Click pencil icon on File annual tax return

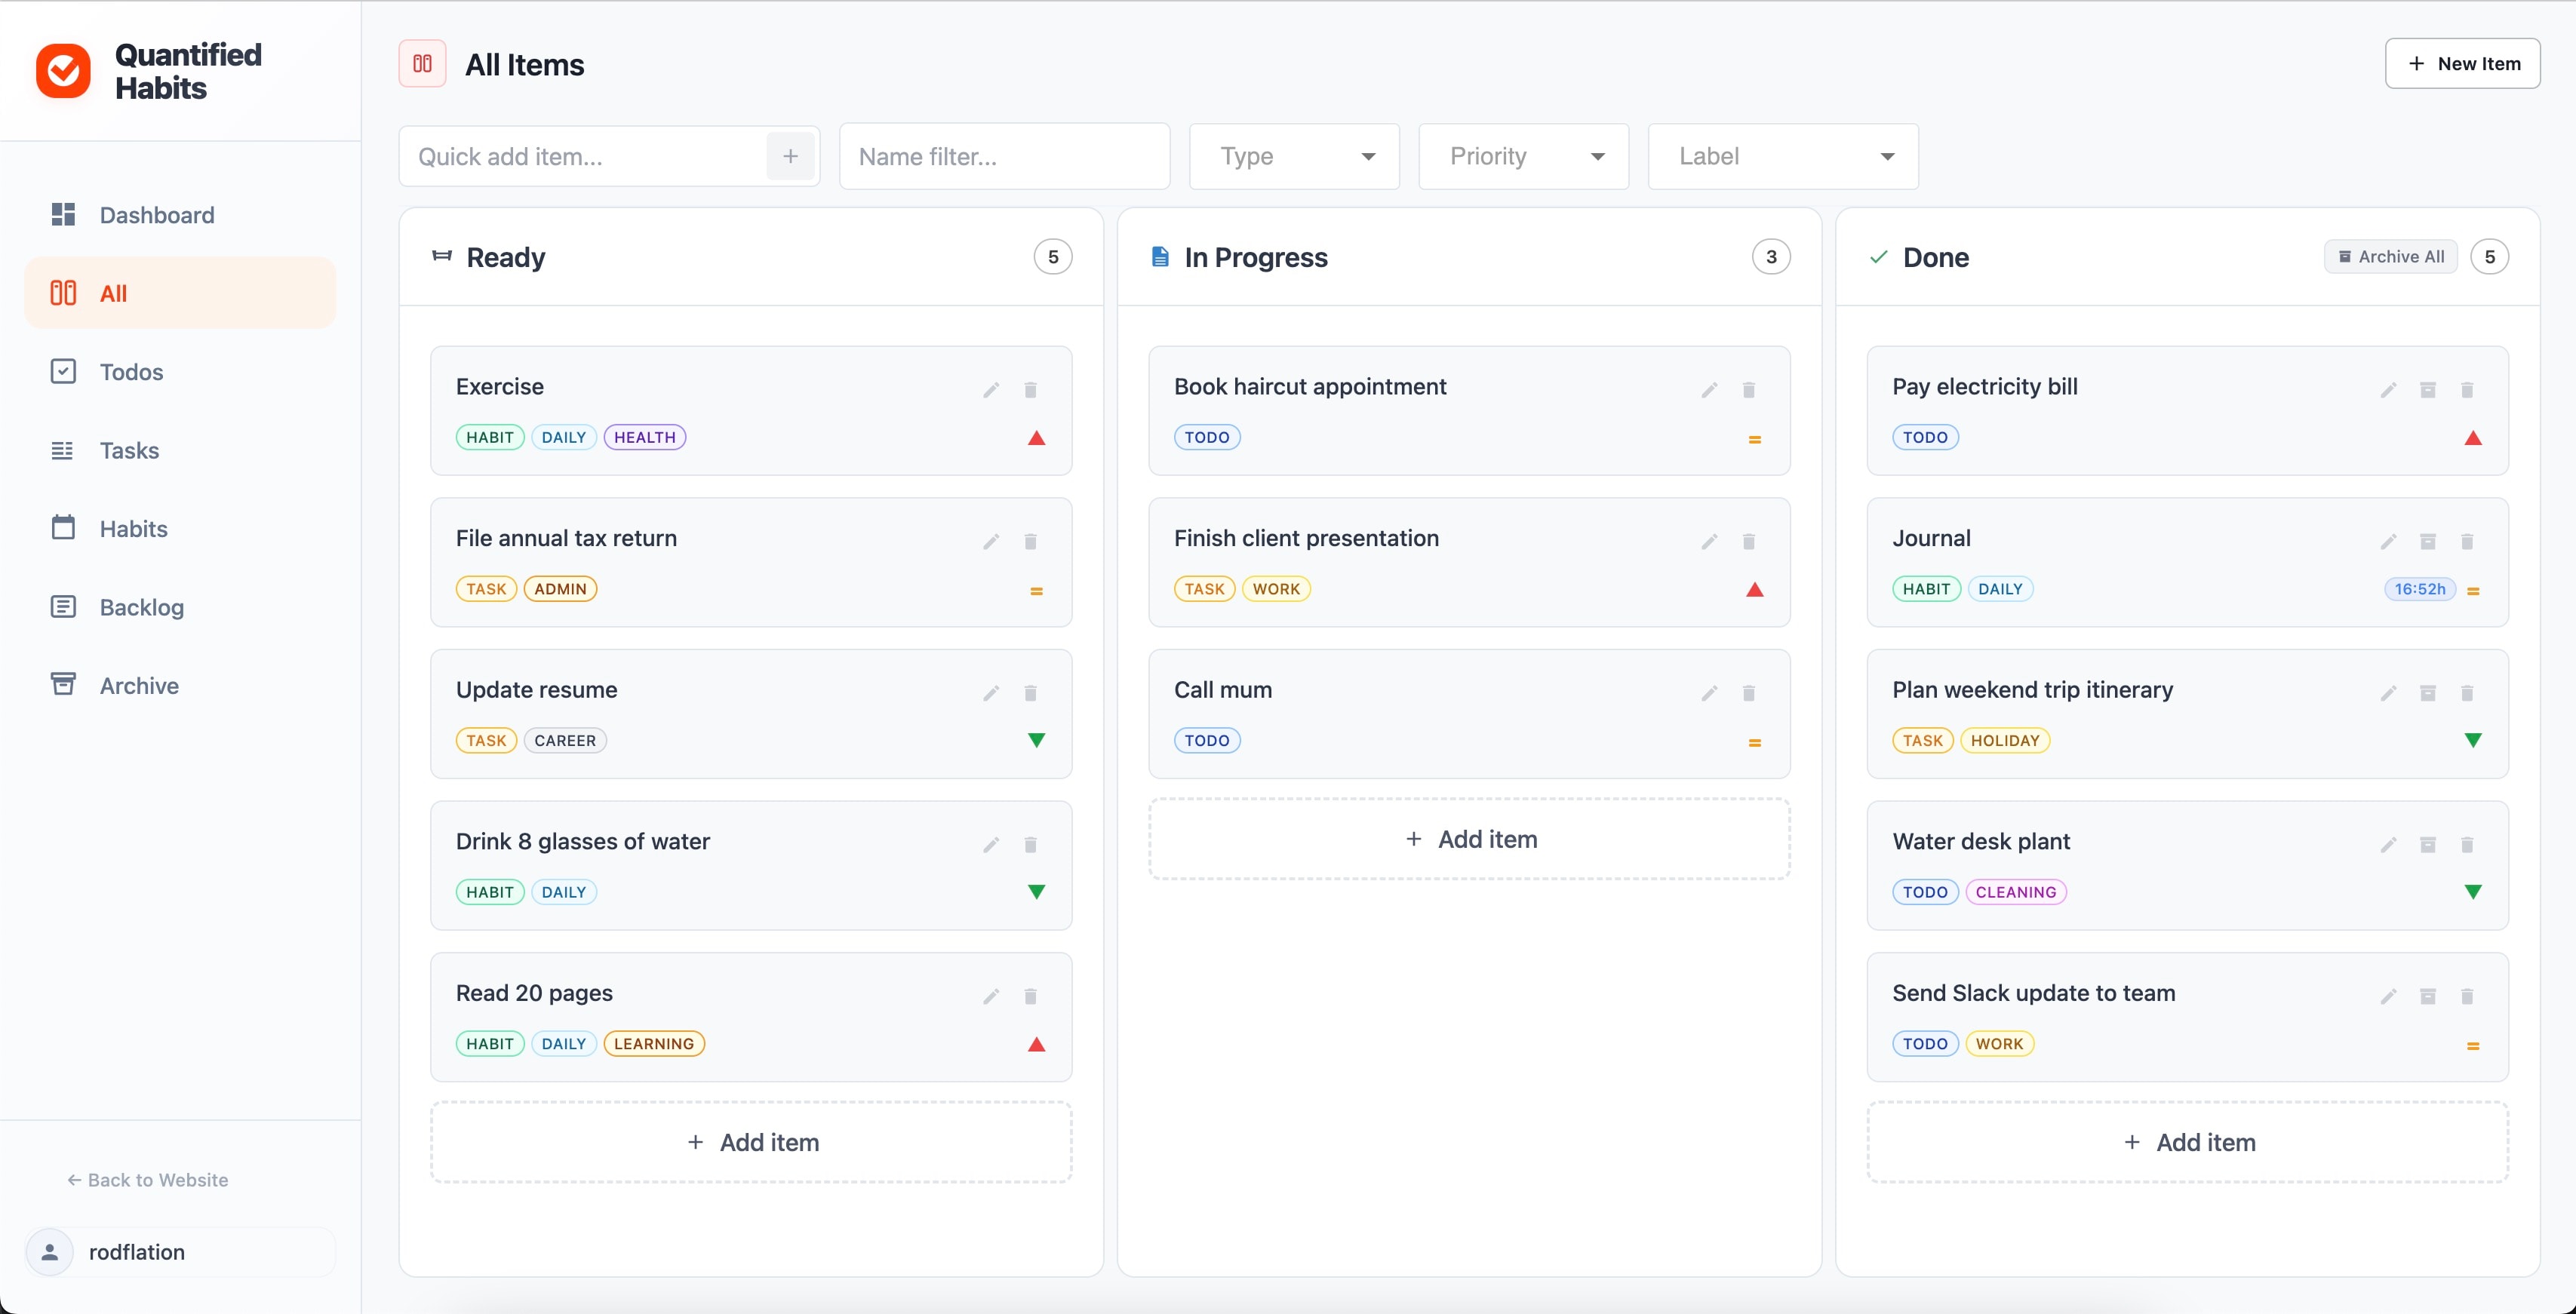click(991, 542)
